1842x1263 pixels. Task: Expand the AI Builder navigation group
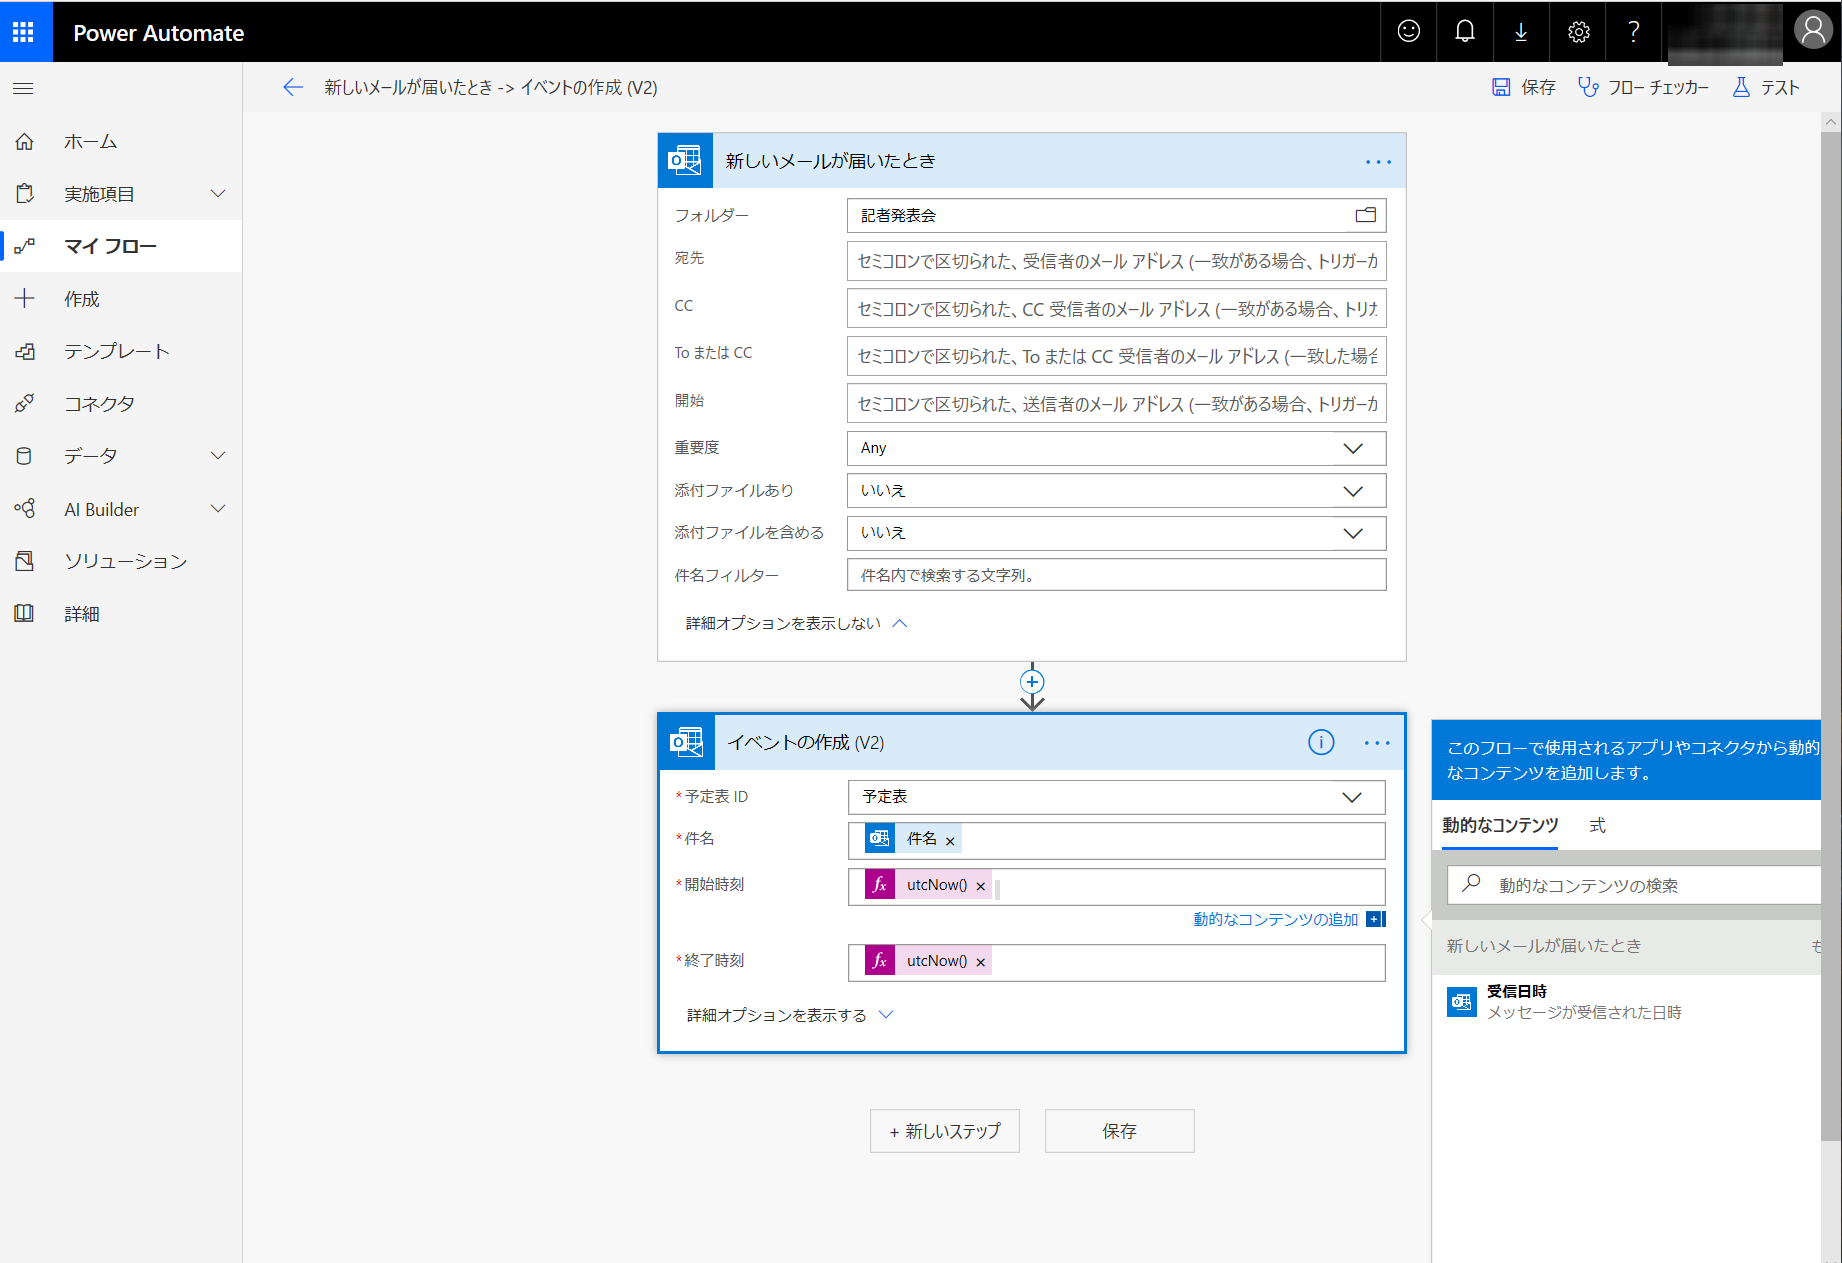tap(218, 509)
